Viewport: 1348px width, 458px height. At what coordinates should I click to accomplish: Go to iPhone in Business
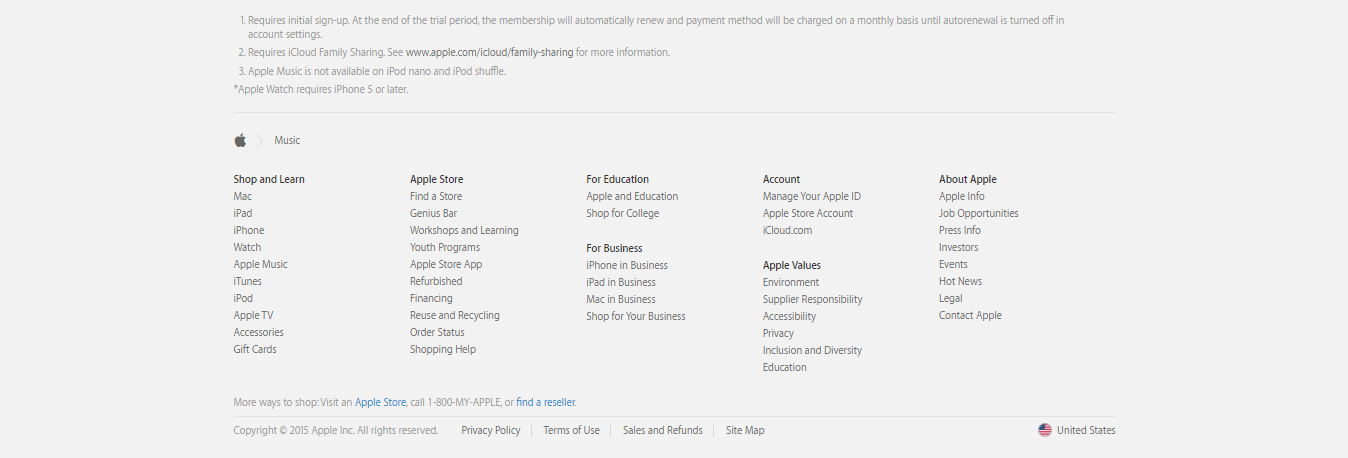pos(627,266)
